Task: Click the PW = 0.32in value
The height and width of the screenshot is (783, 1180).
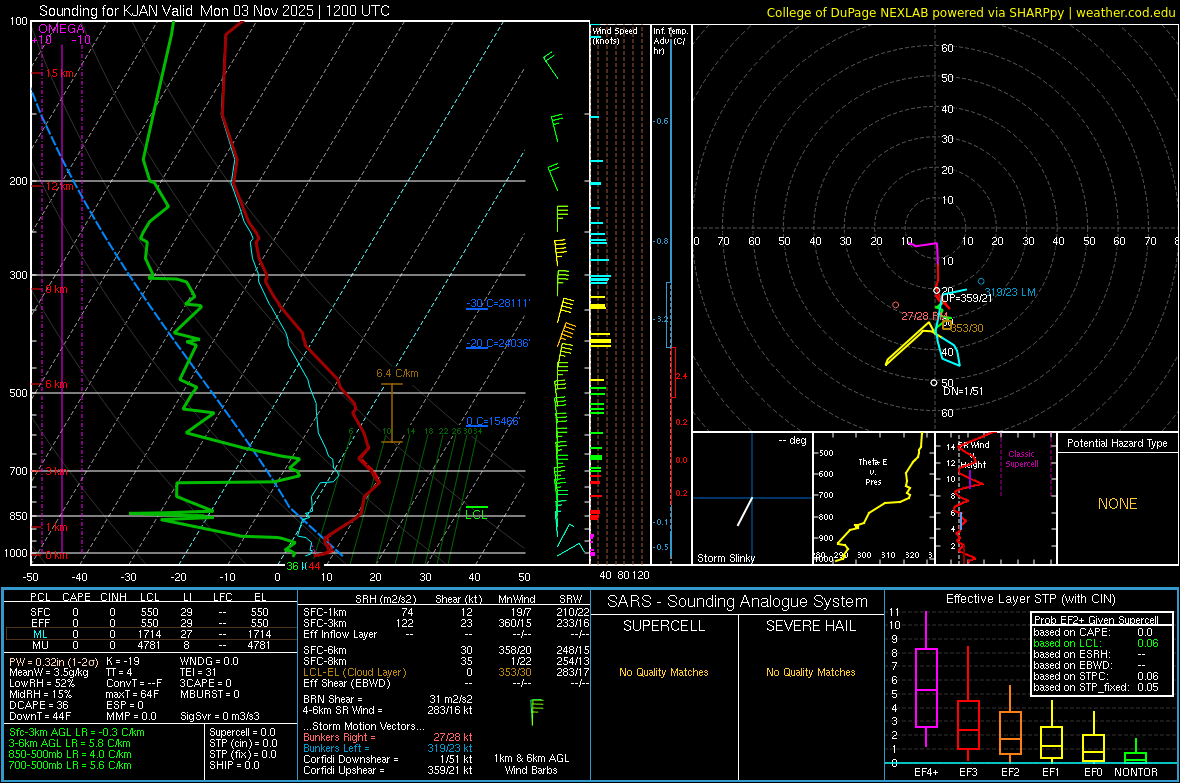Action: 52,662
